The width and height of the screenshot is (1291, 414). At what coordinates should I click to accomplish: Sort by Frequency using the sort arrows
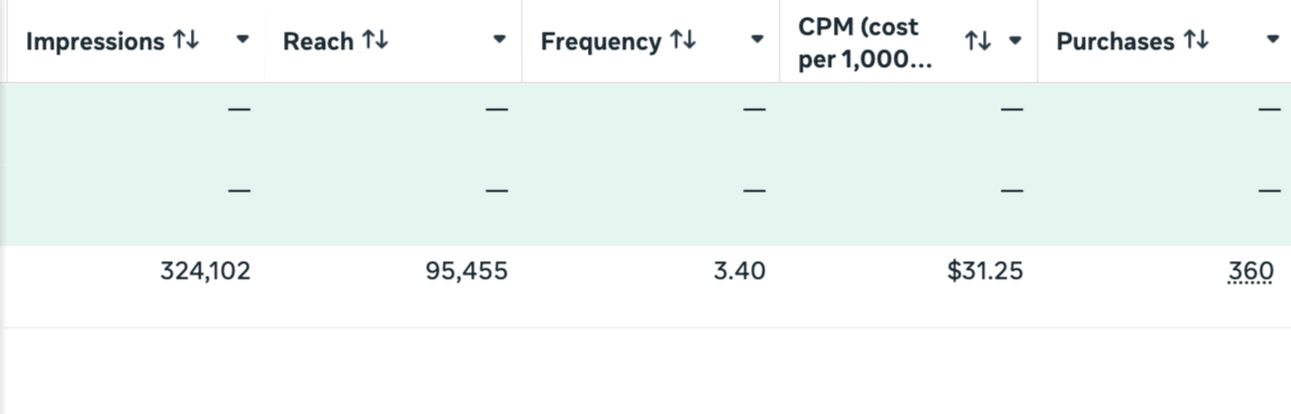683,41
